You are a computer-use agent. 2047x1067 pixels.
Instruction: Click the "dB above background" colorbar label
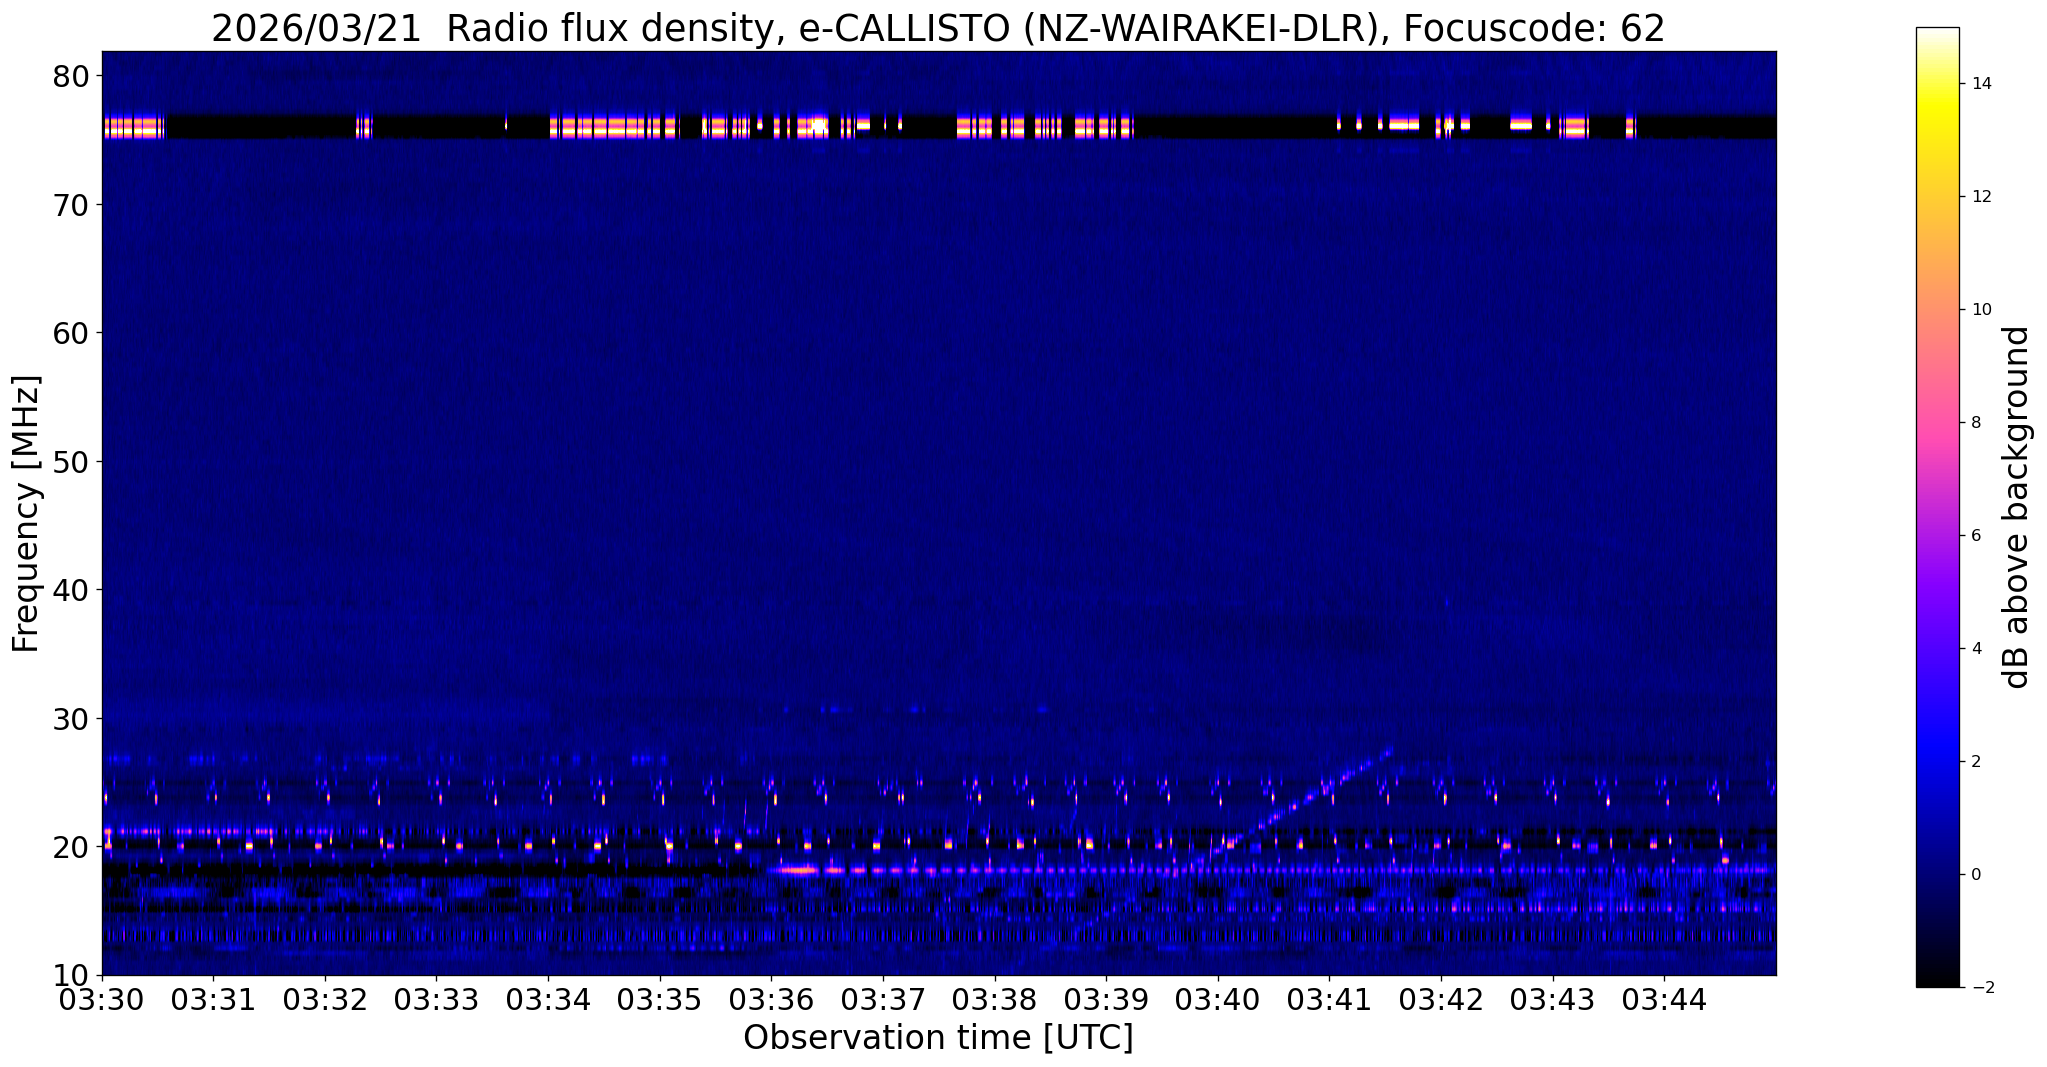[2017, 507]
